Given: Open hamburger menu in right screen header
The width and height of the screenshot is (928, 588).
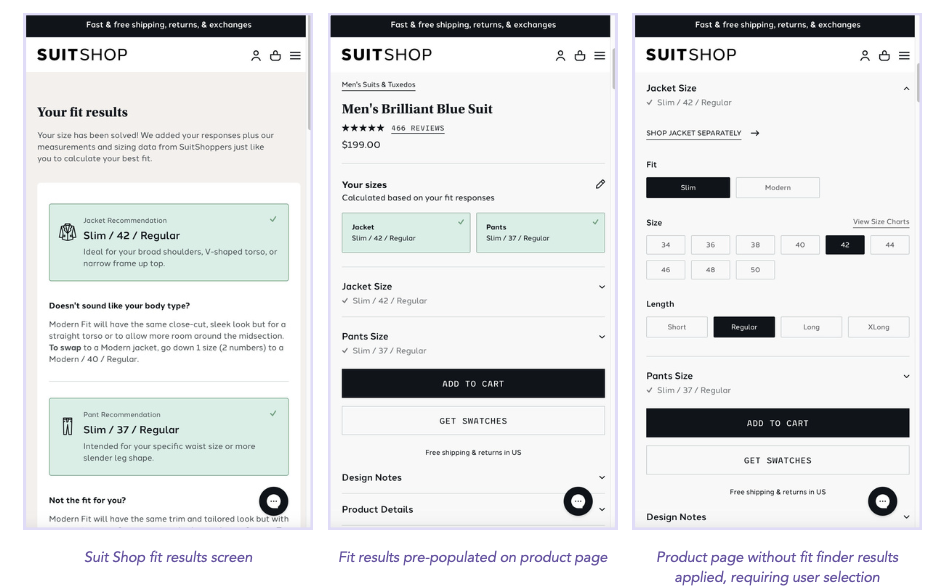Looking at the screenshot, I should 904,56.
